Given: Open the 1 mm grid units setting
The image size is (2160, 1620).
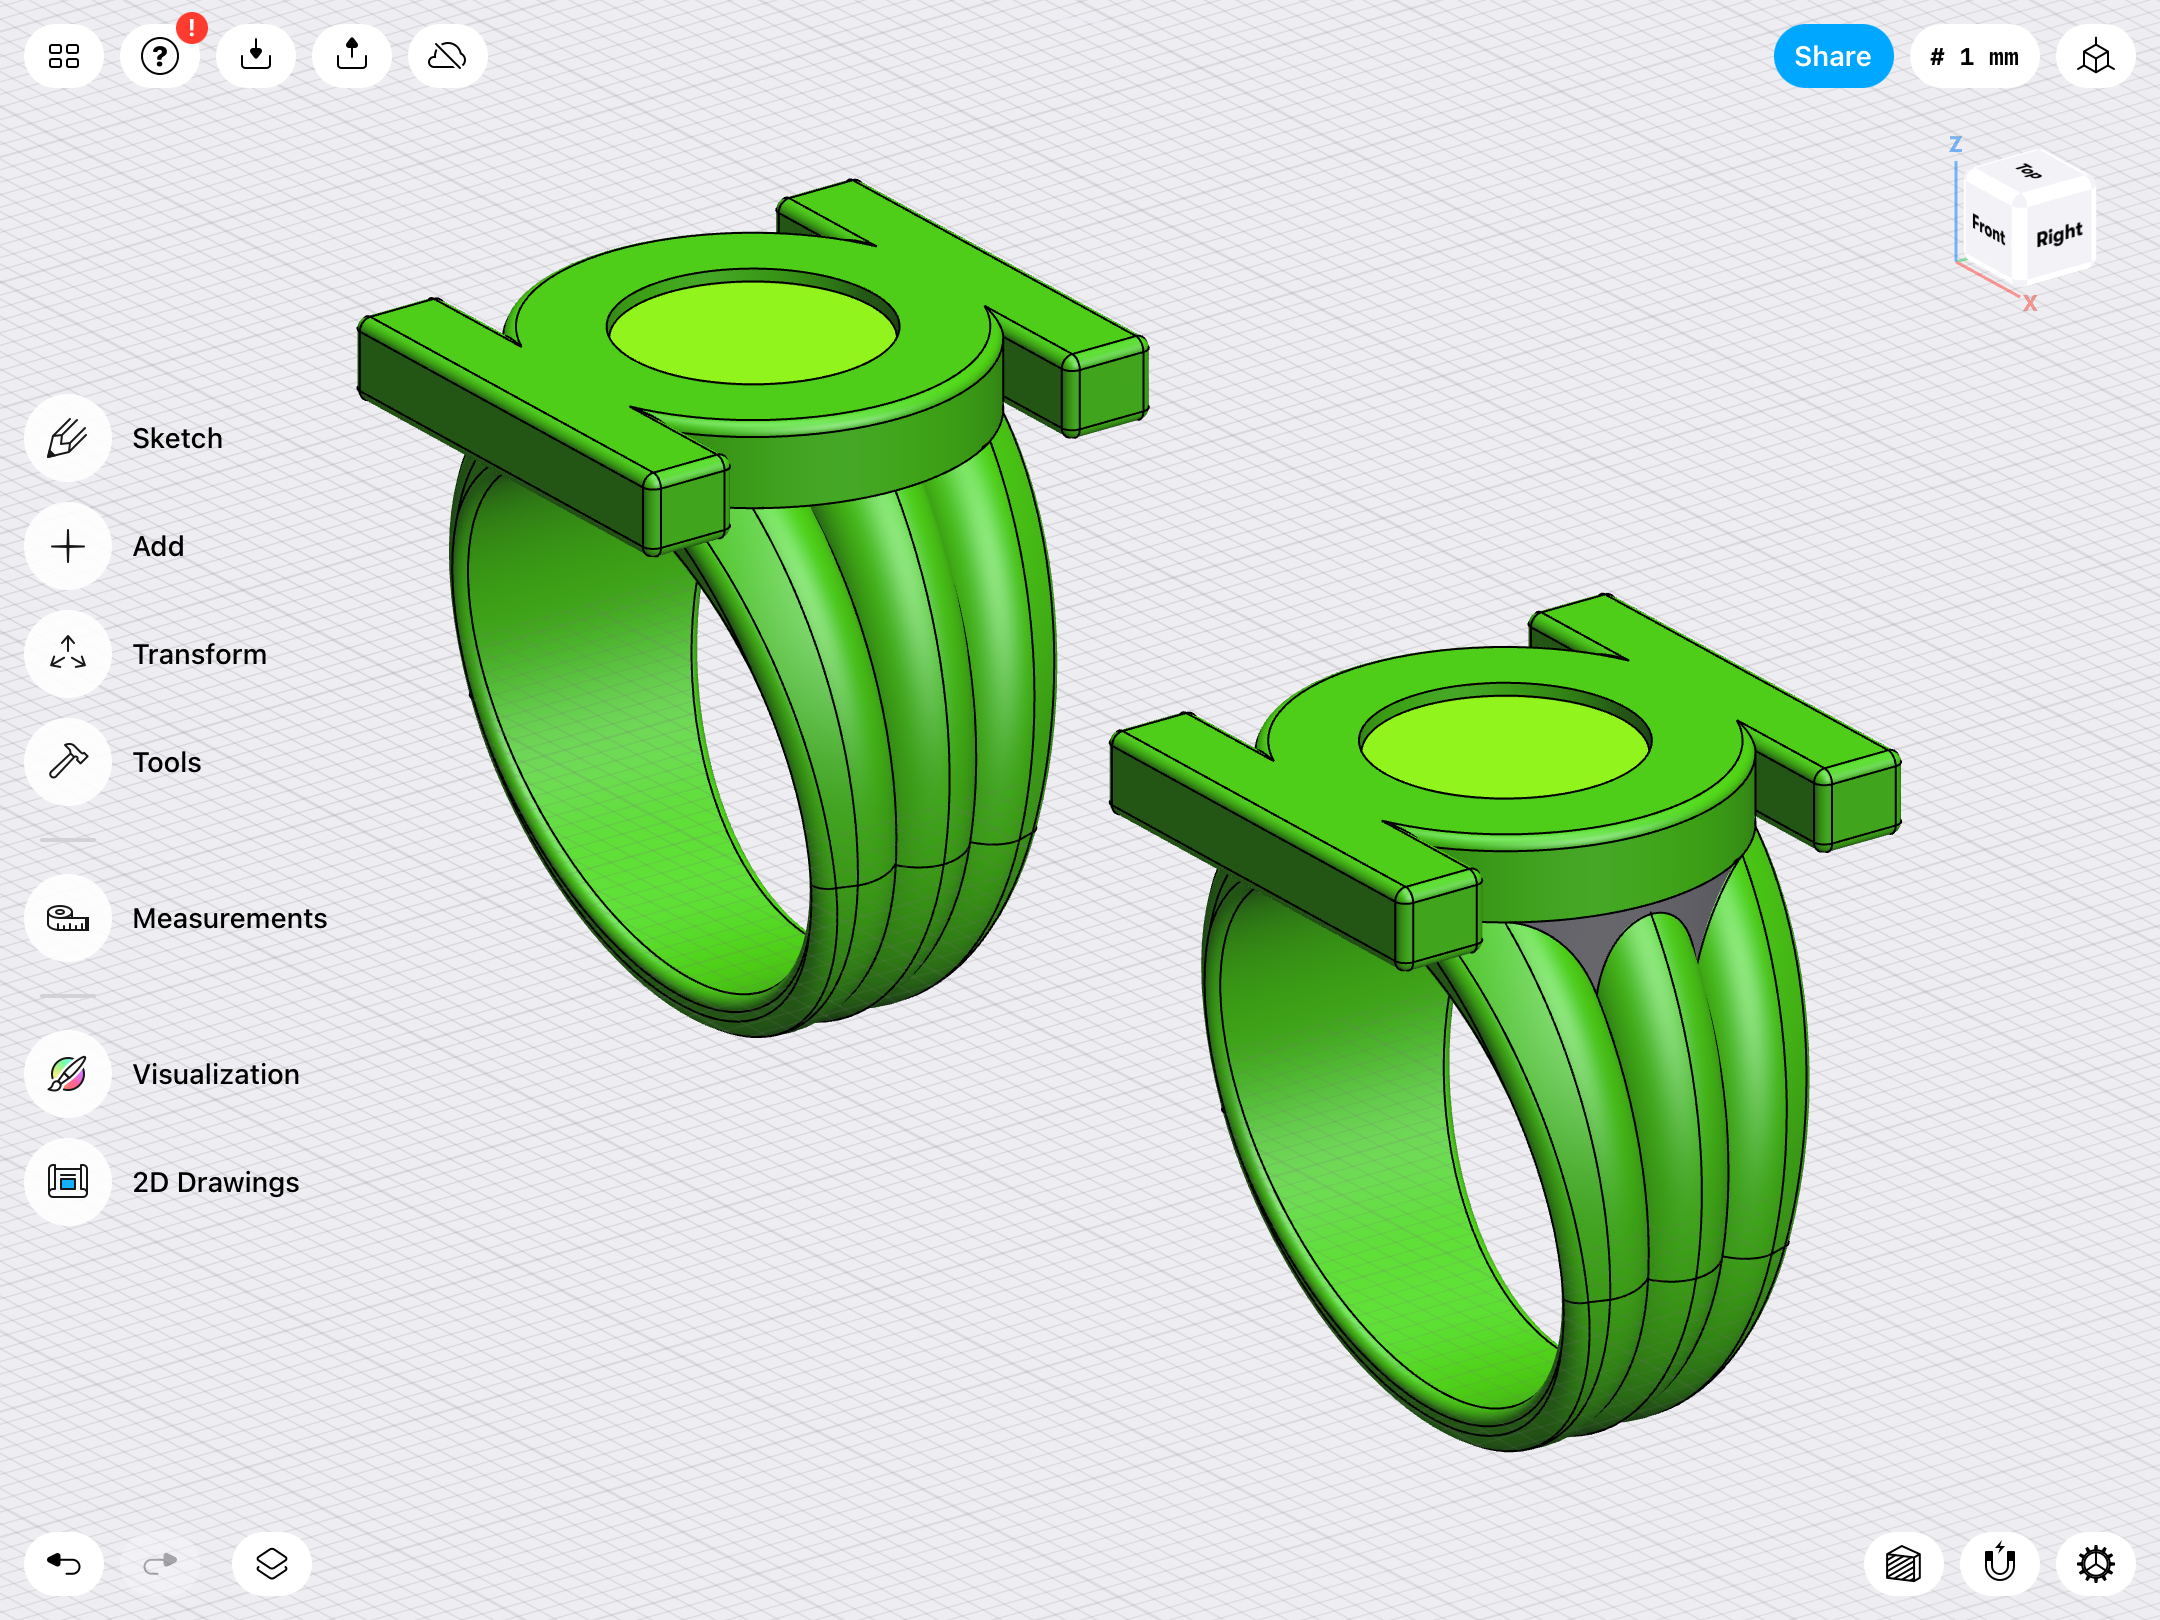Looking at the screenshot, I should (x=1975, y=56).
